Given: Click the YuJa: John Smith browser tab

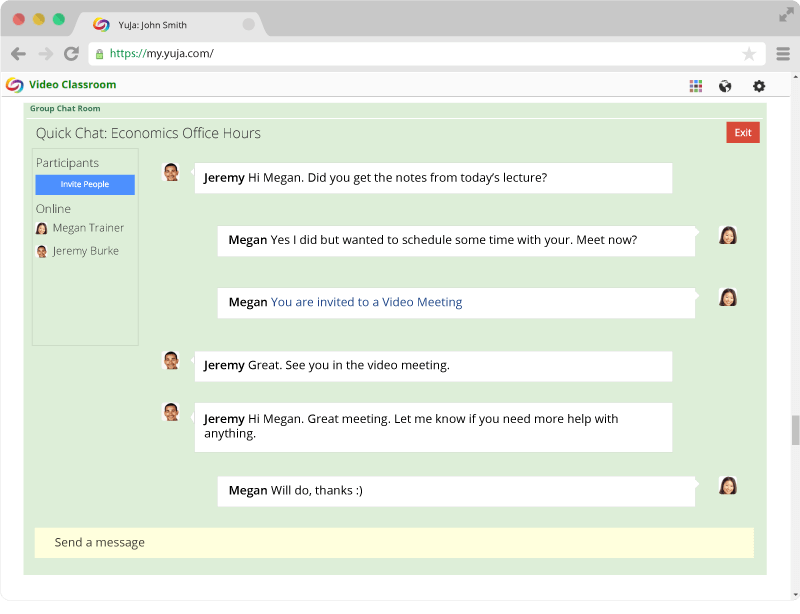Looking at the screenshot, I should point(171,24).
